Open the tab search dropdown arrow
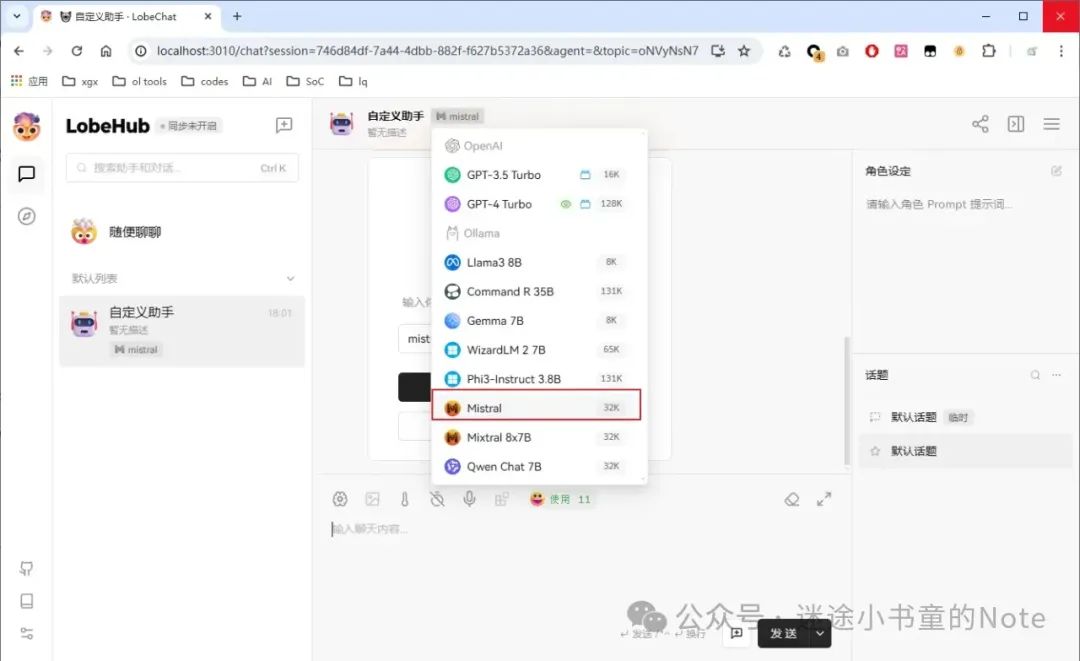This screenshot has width=1080, height=661. 17,16
